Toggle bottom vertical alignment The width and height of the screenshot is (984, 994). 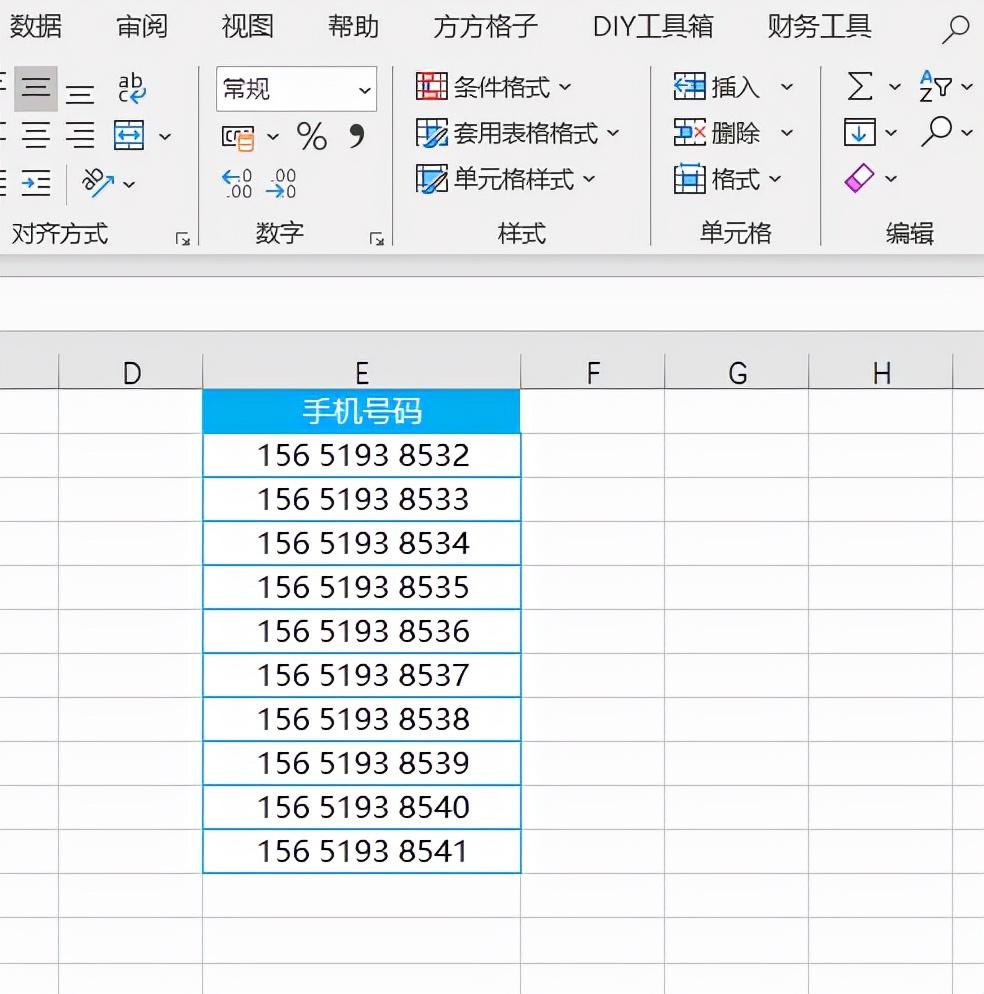pos(80,94)
